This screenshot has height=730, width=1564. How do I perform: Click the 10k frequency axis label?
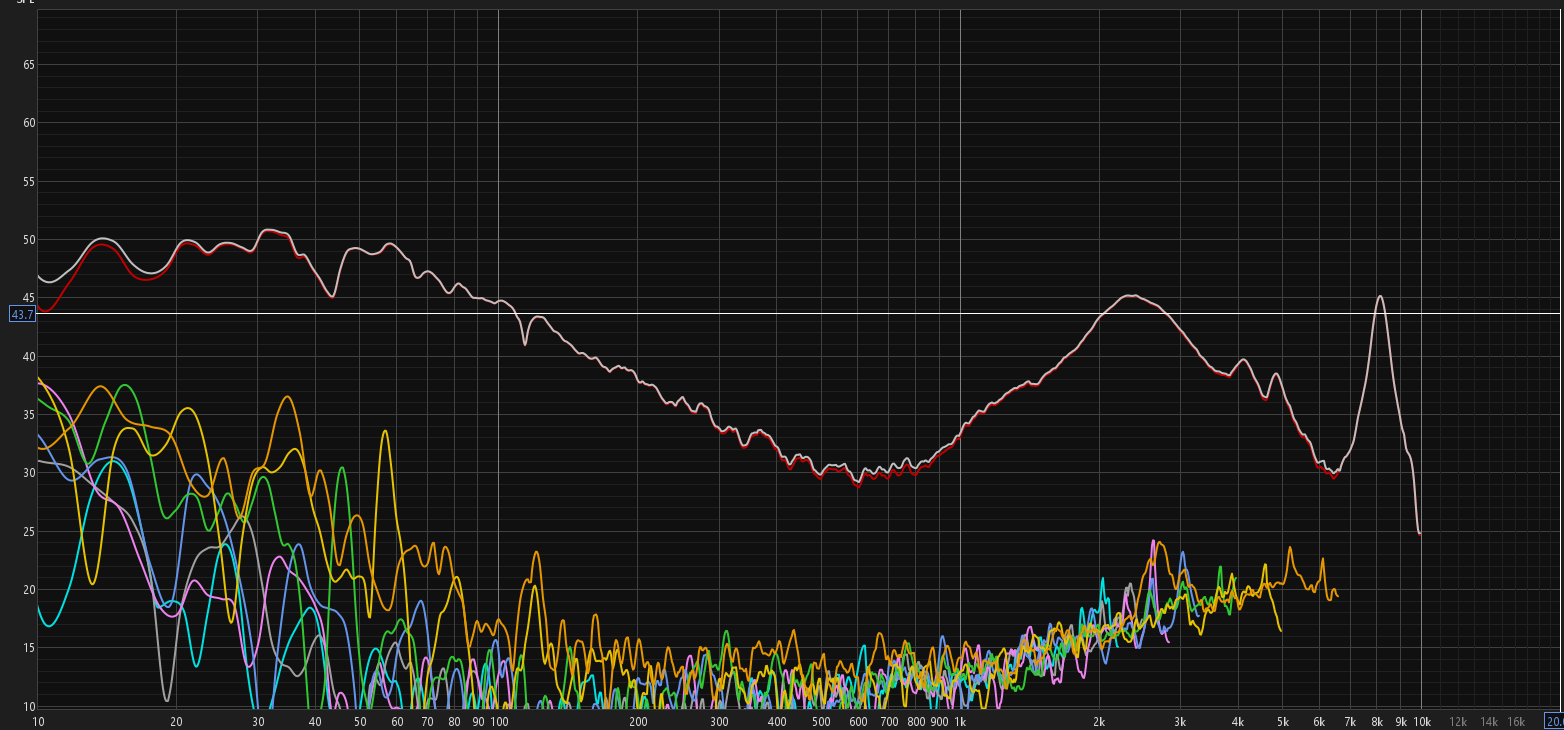tap(1421, 721)
